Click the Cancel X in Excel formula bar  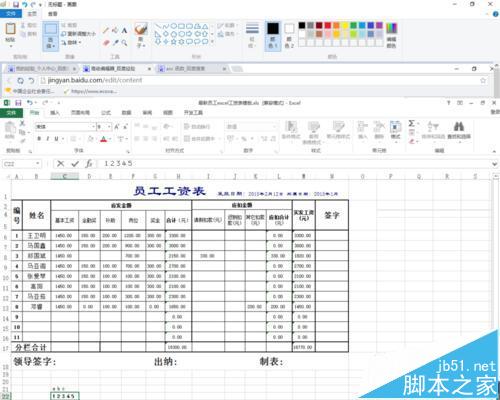pos(61,164)
